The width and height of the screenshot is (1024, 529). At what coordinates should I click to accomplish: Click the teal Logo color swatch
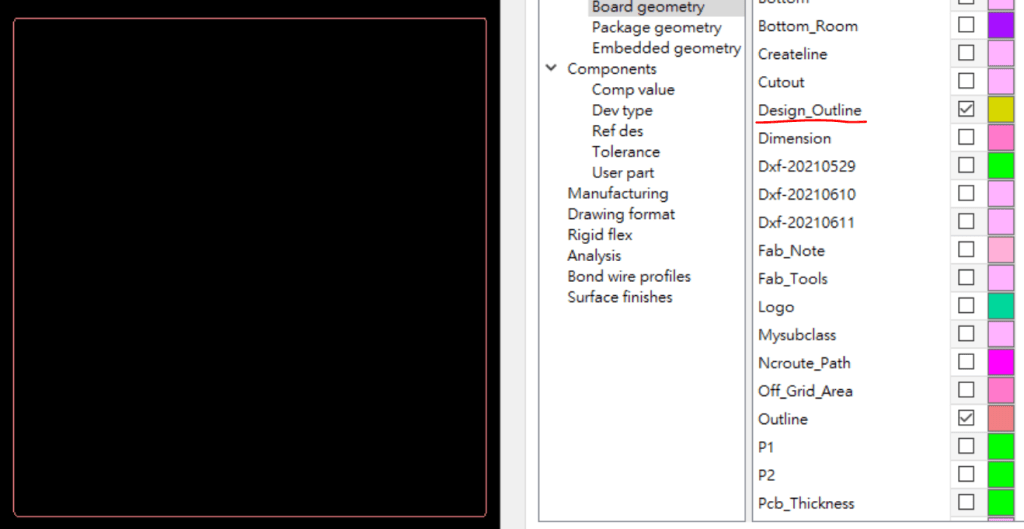(x=1000, y=305)
